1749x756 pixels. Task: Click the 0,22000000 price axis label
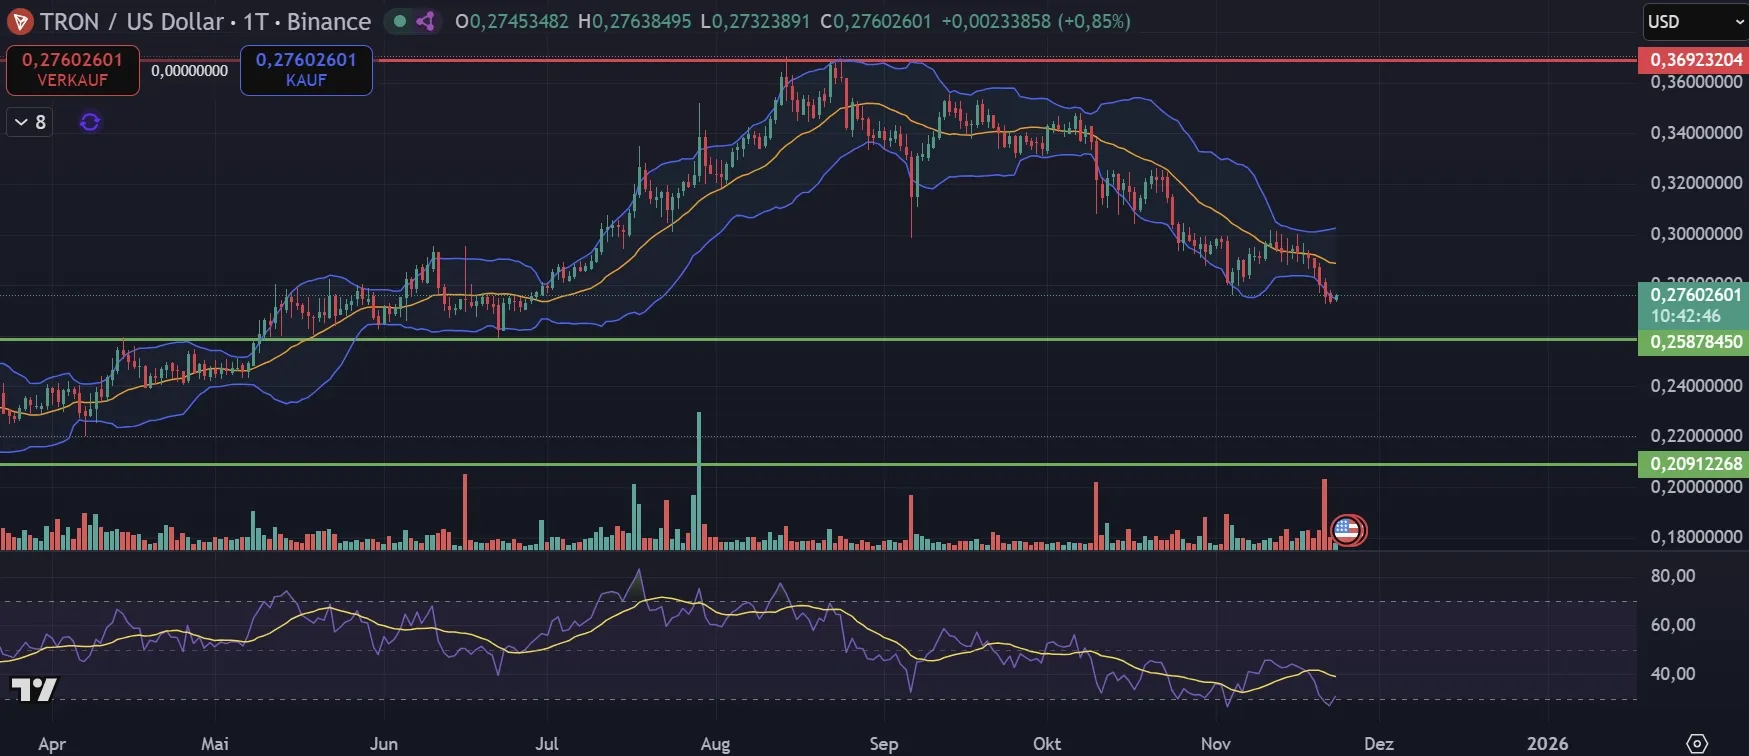tap(1696, 436)
